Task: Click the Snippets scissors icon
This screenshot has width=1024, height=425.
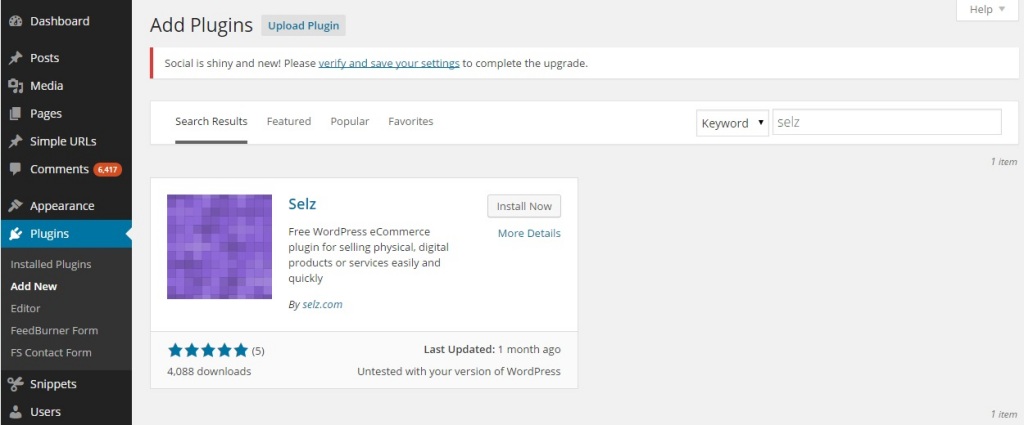Action: pyautogui.click(x=16, y=384)
